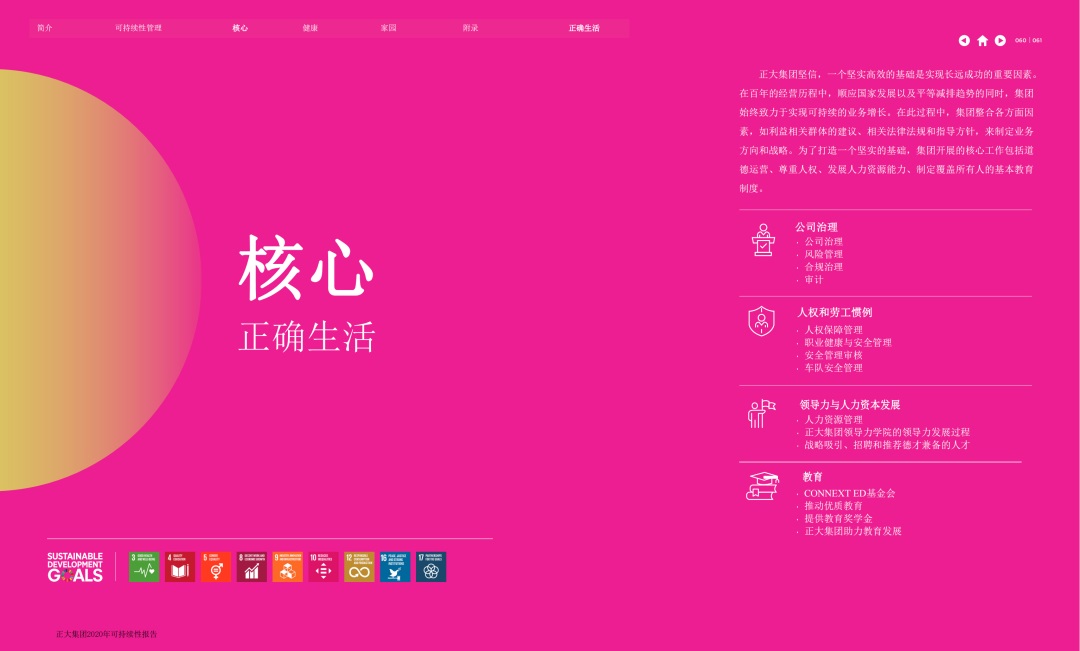The height and width of the screenshot is (651, 1080).
Task: Click SDG 10 Reduced Inequalities icon
Action: pos(323,567)
